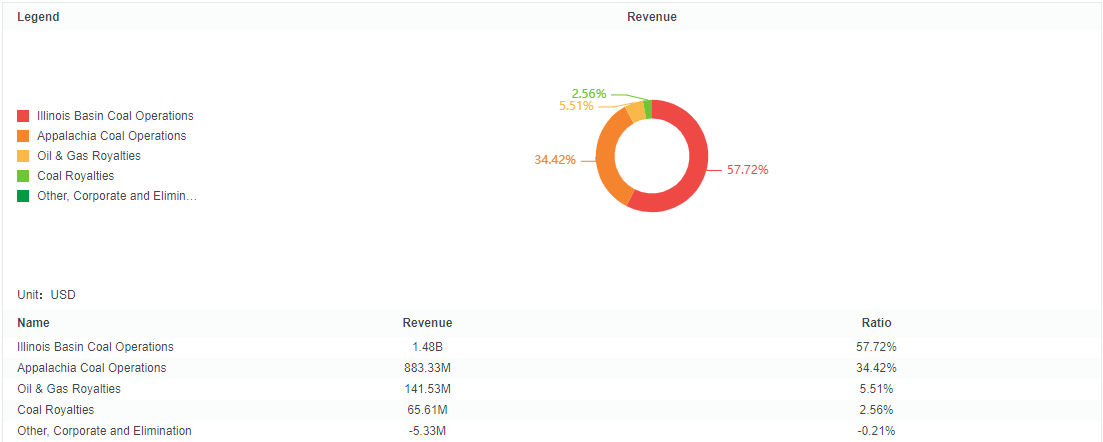Image resolution: width=1103 pixels, height=442 pixels.
Task: Click the Ratio column header
Action: tap(876, 323)
